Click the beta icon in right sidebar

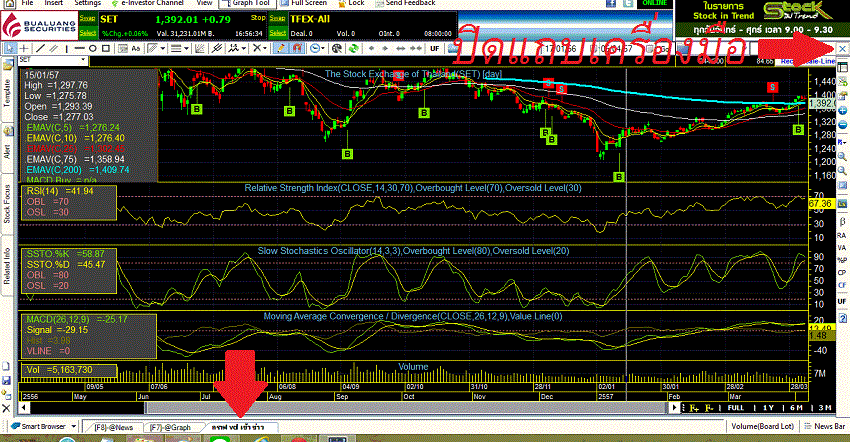coord(842,221)
